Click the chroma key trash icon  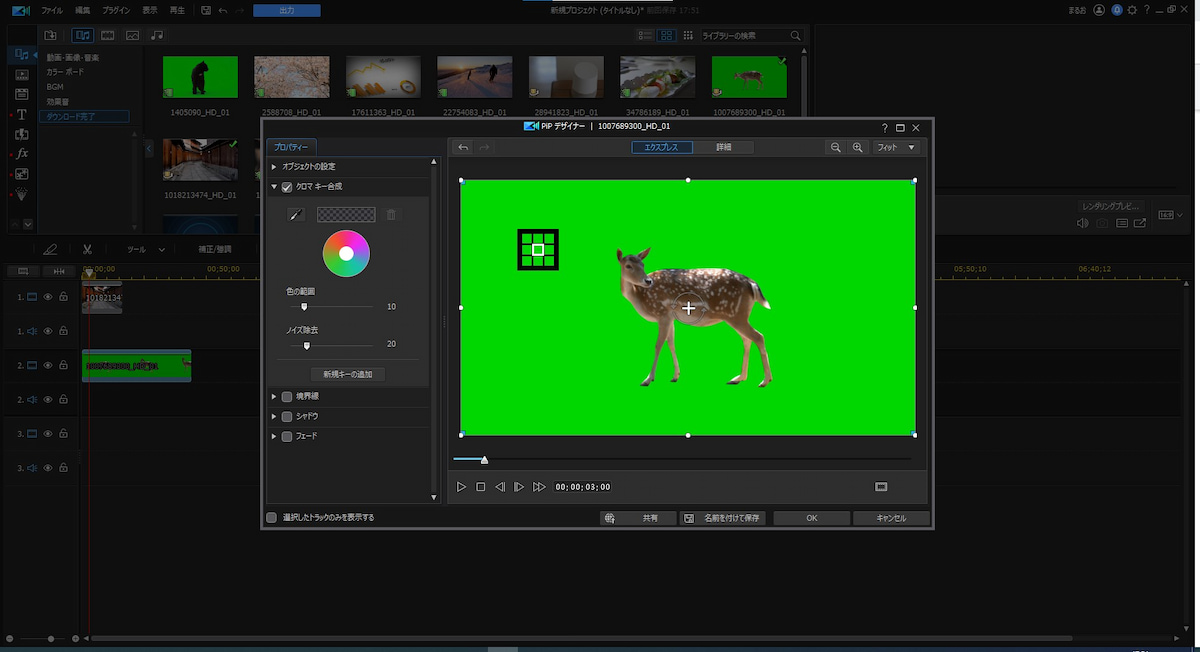(391, 215)
